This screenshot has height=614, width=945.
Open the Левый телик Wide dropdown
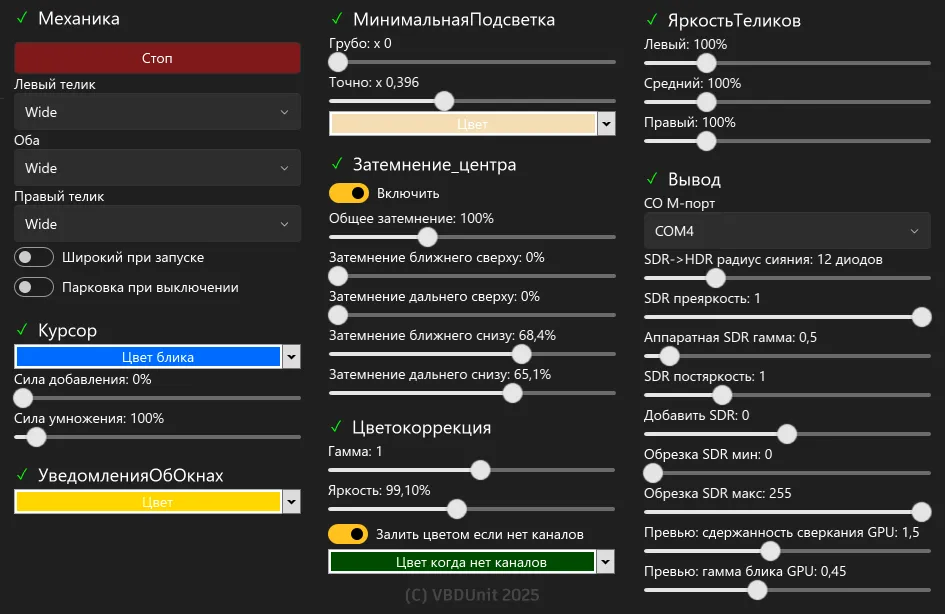click(x=157, y=112)
